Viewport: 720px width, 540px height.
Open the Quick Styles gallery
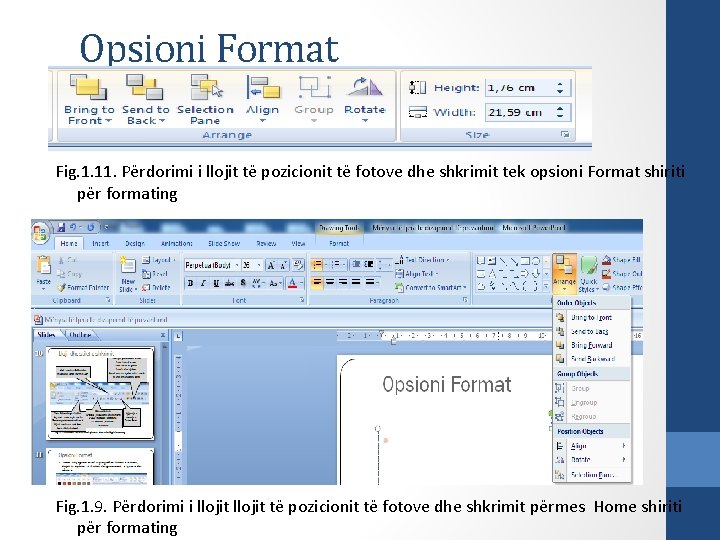(589, 275)
